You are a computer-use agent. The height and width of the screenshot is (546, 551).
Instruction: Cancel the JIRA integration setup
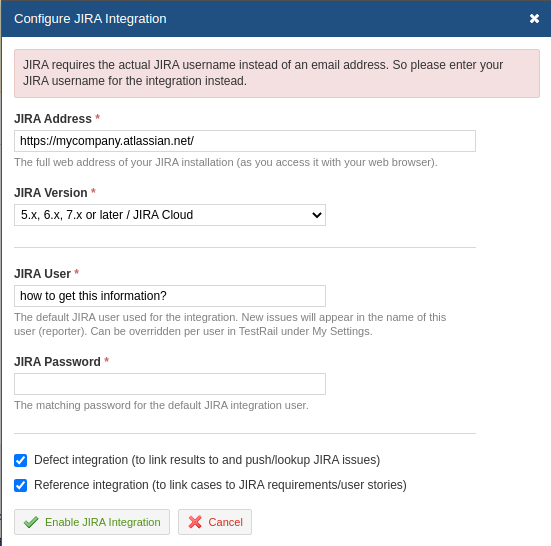215,522
